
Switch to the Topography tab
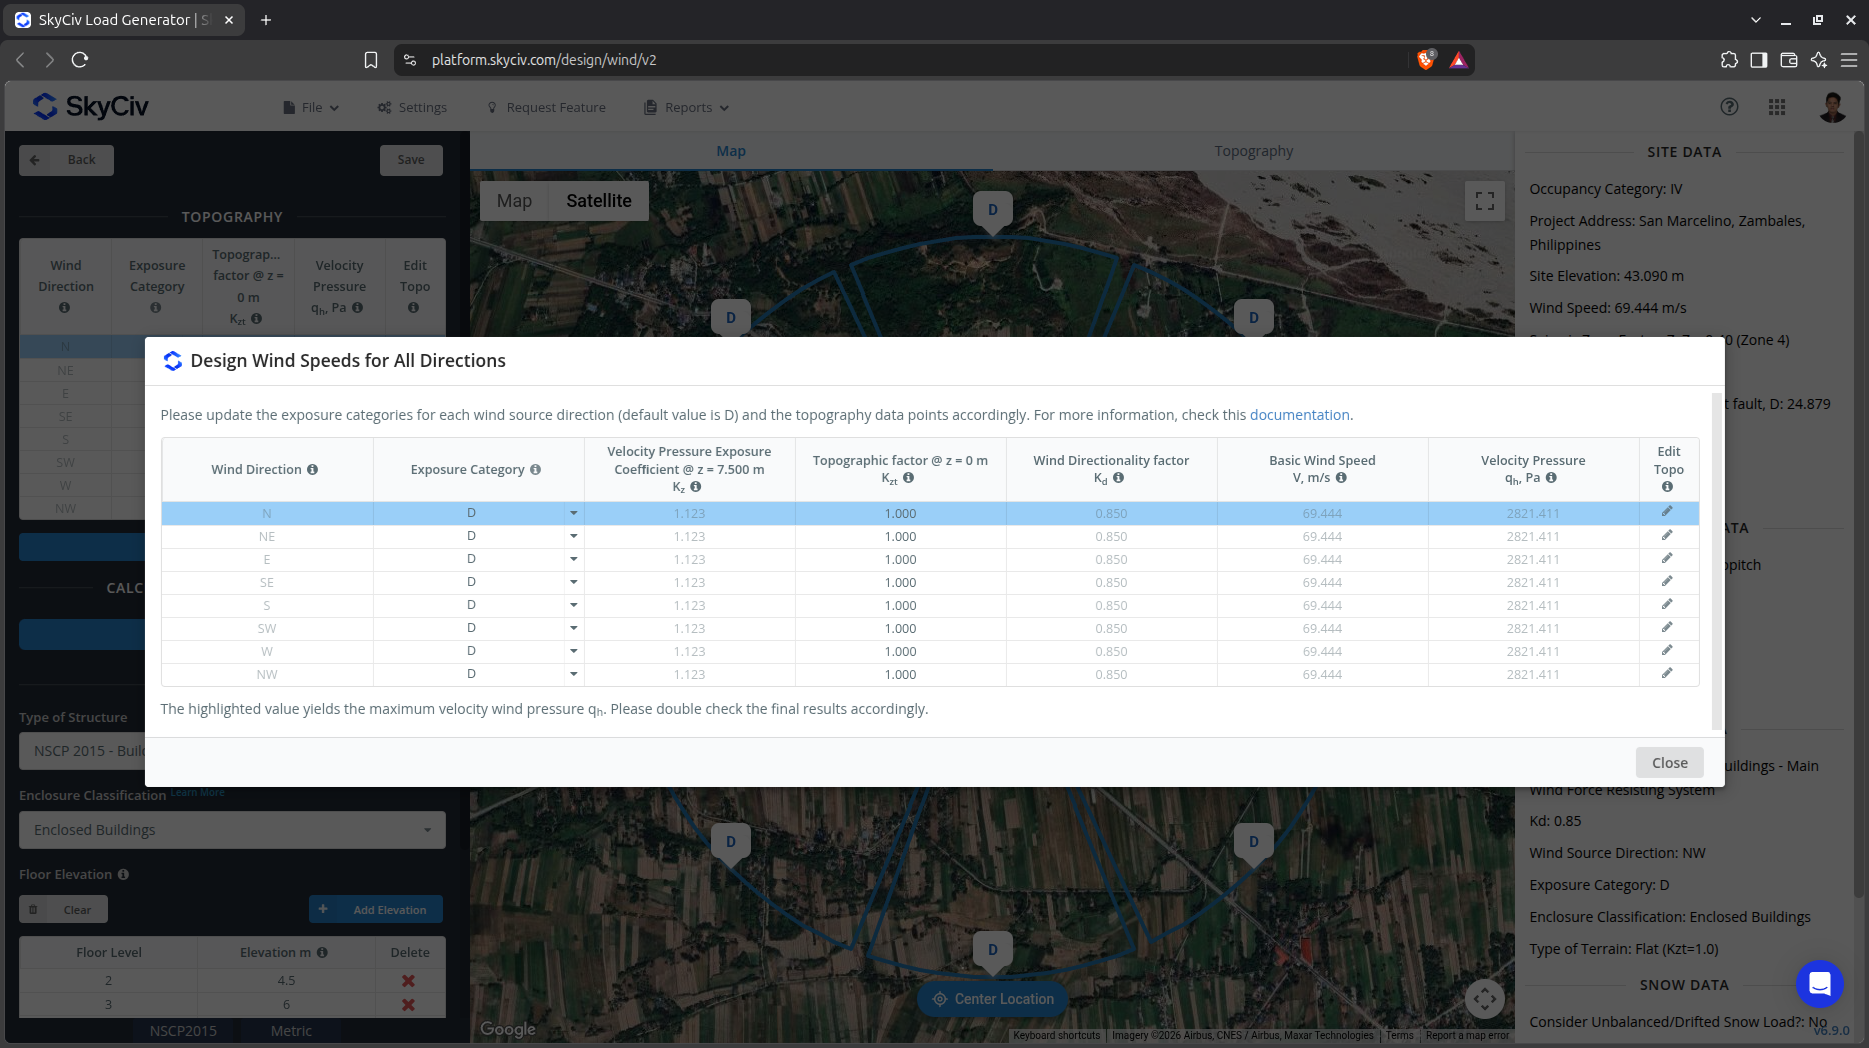pos(1253,151)
